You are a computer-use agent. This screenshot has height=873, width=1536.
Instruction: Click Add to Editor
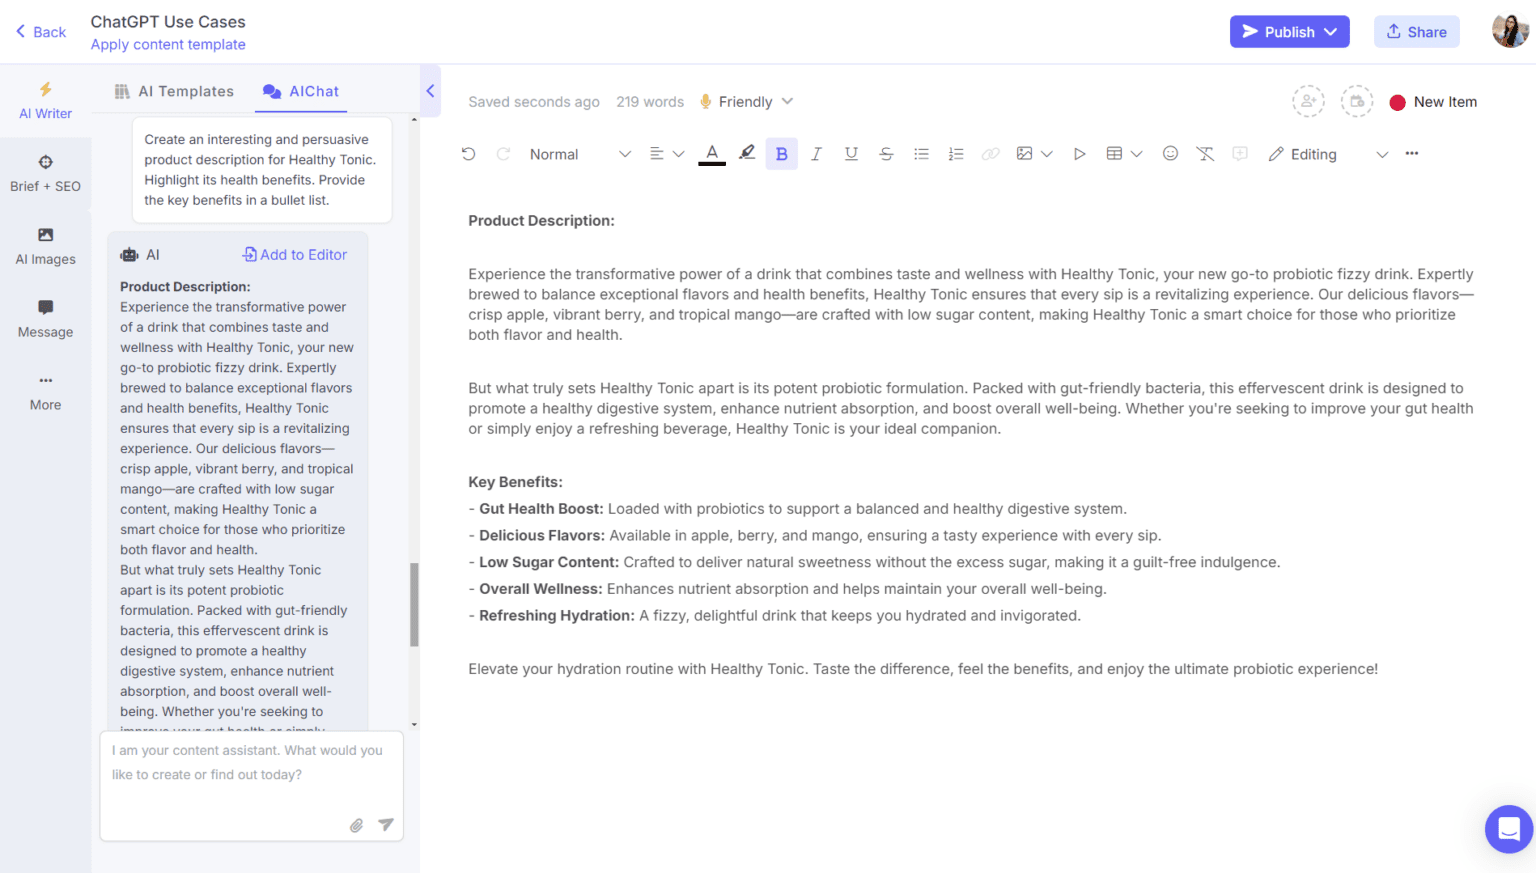[x=294, y=254]
